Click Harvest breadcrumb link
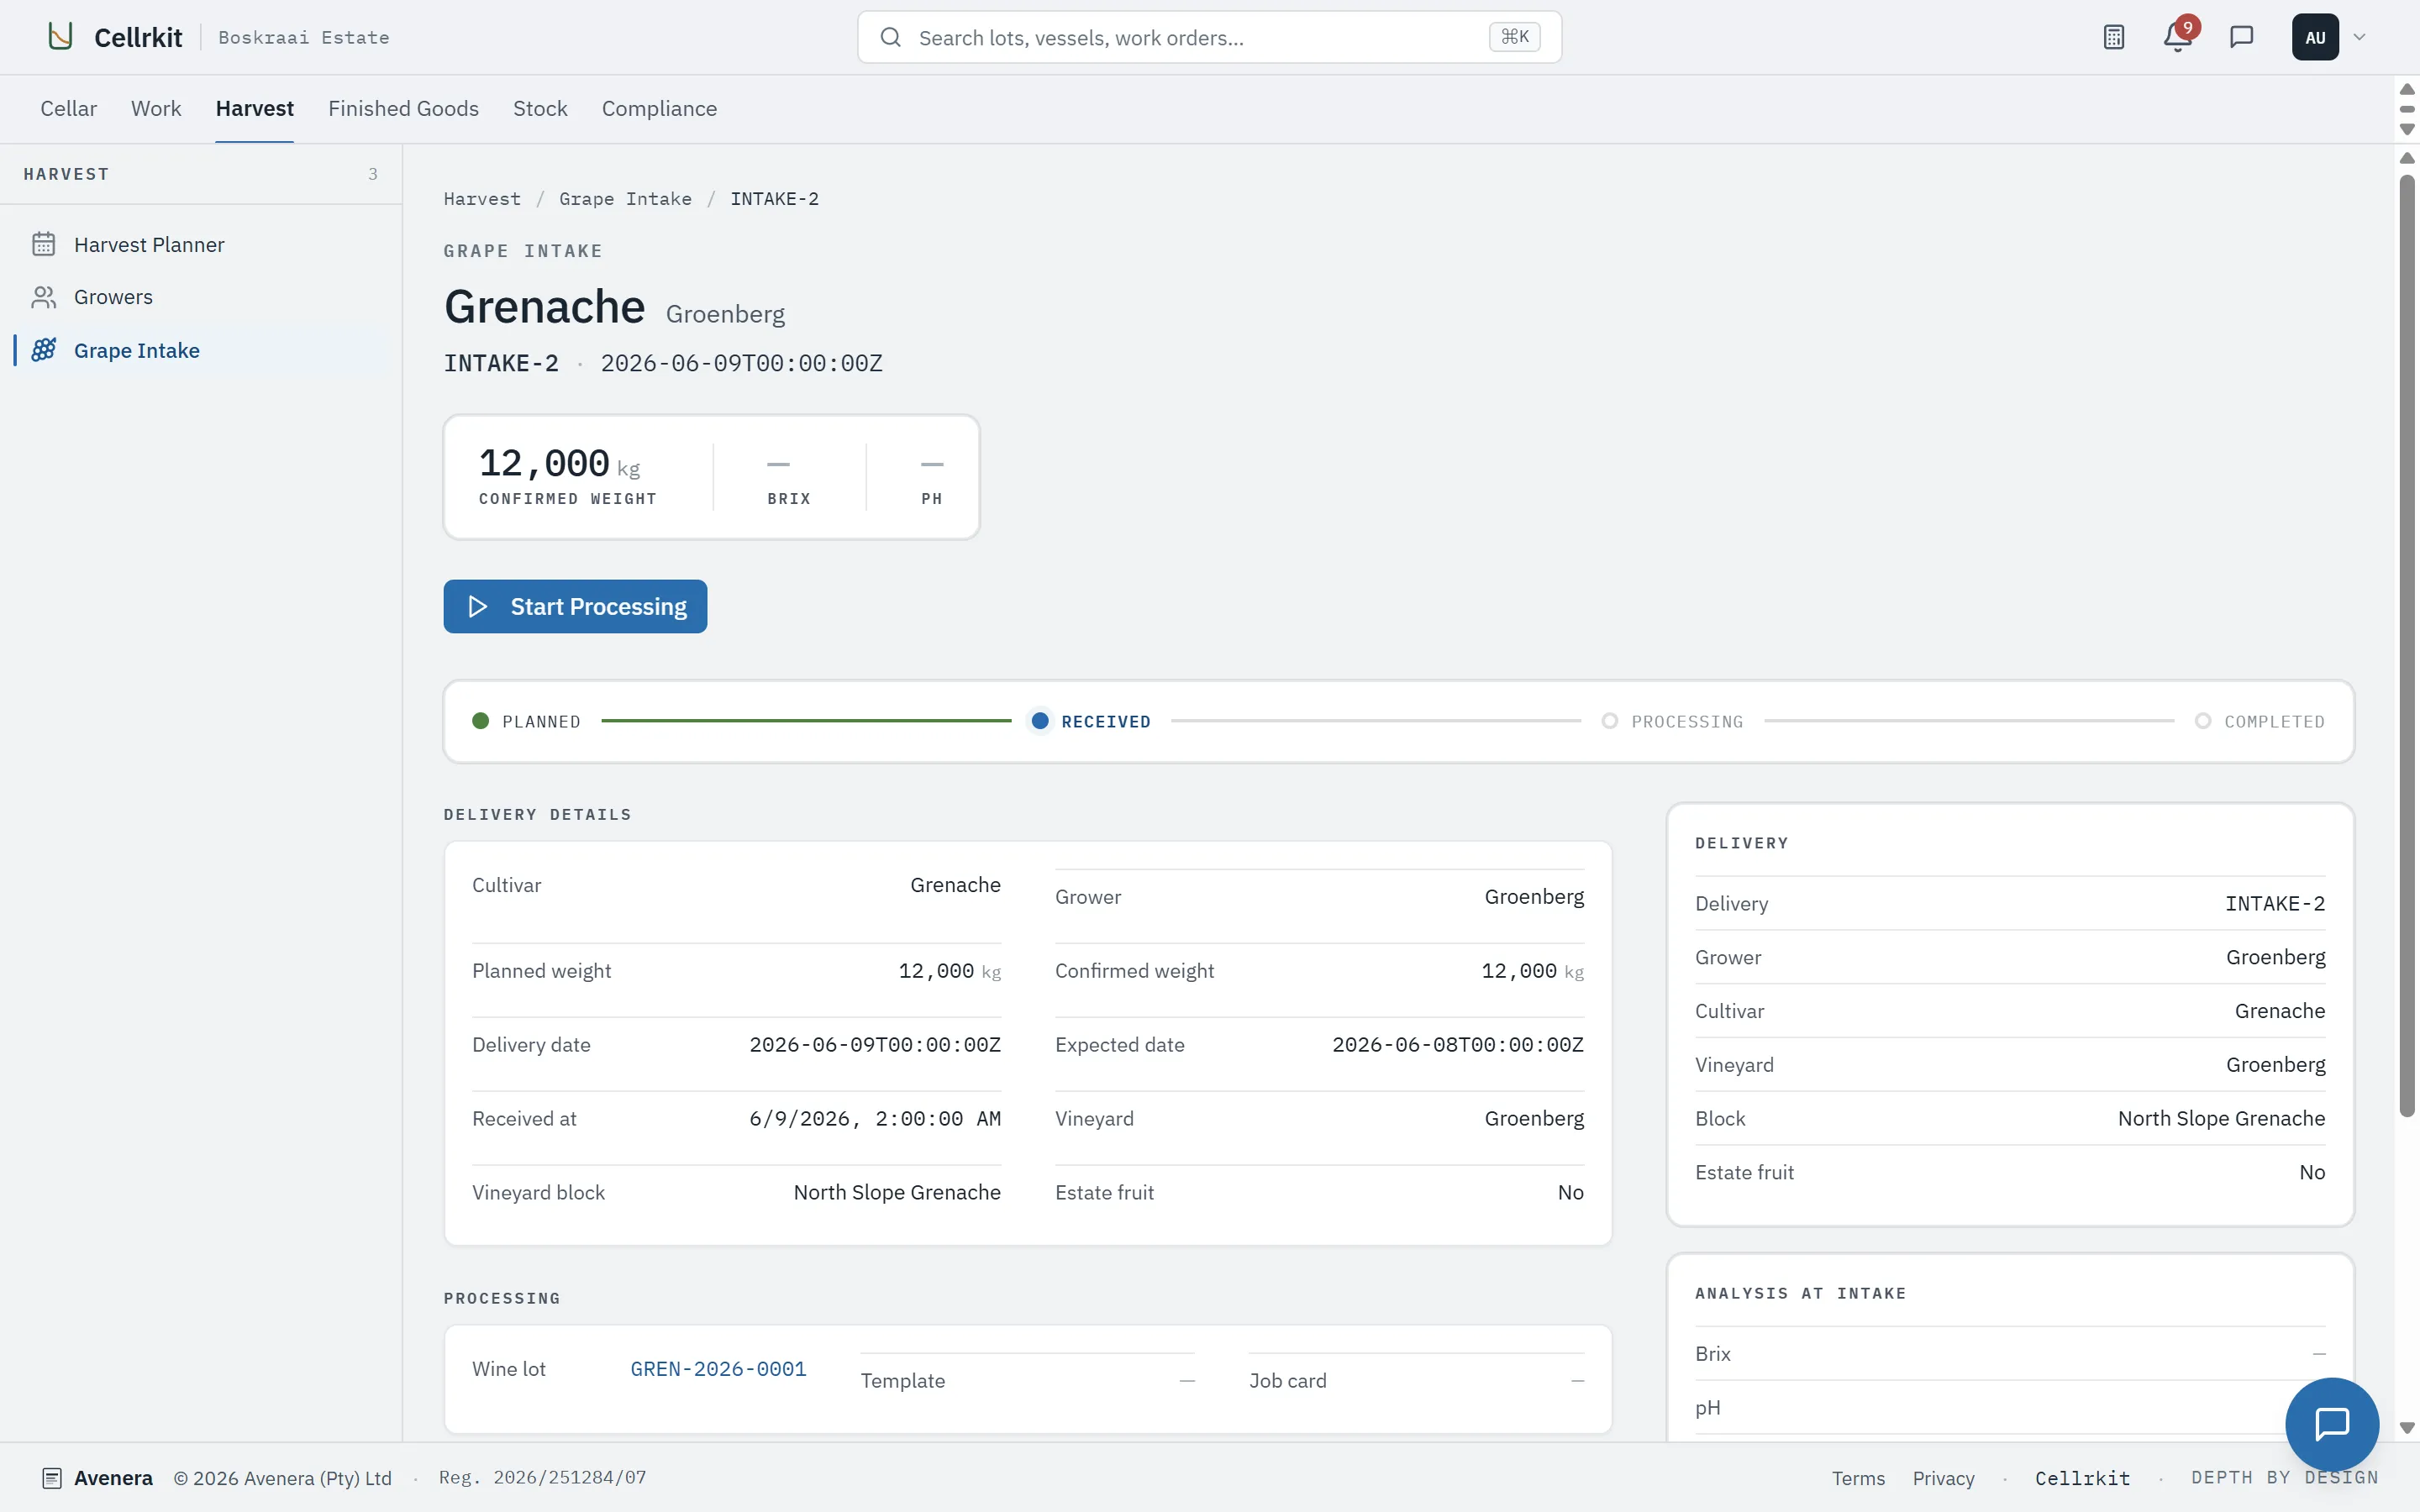 pyautogui.click(x=482, y=198)
